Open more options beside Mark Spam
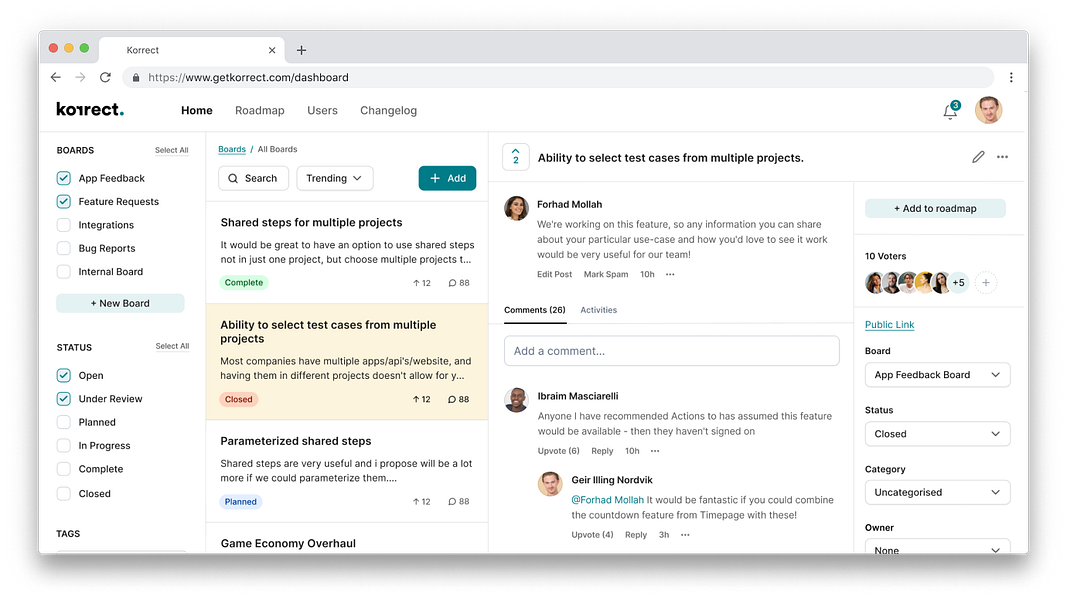1067x600 pixels. click(x=670, y=274)
